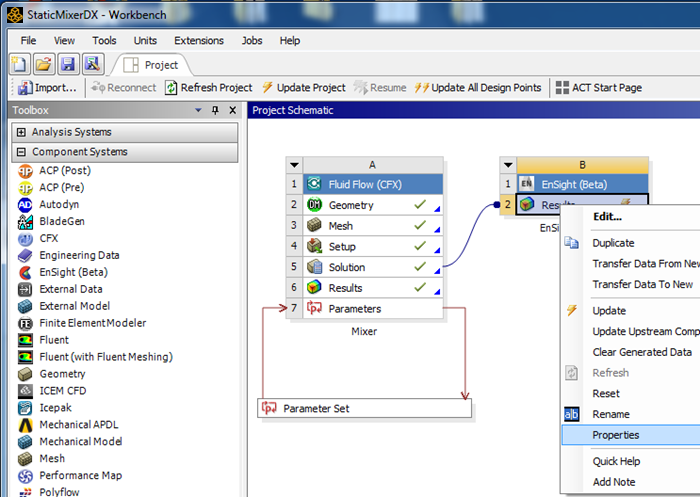The image size is (700, 497).
Task: Open the File menu
Action: 28,41
